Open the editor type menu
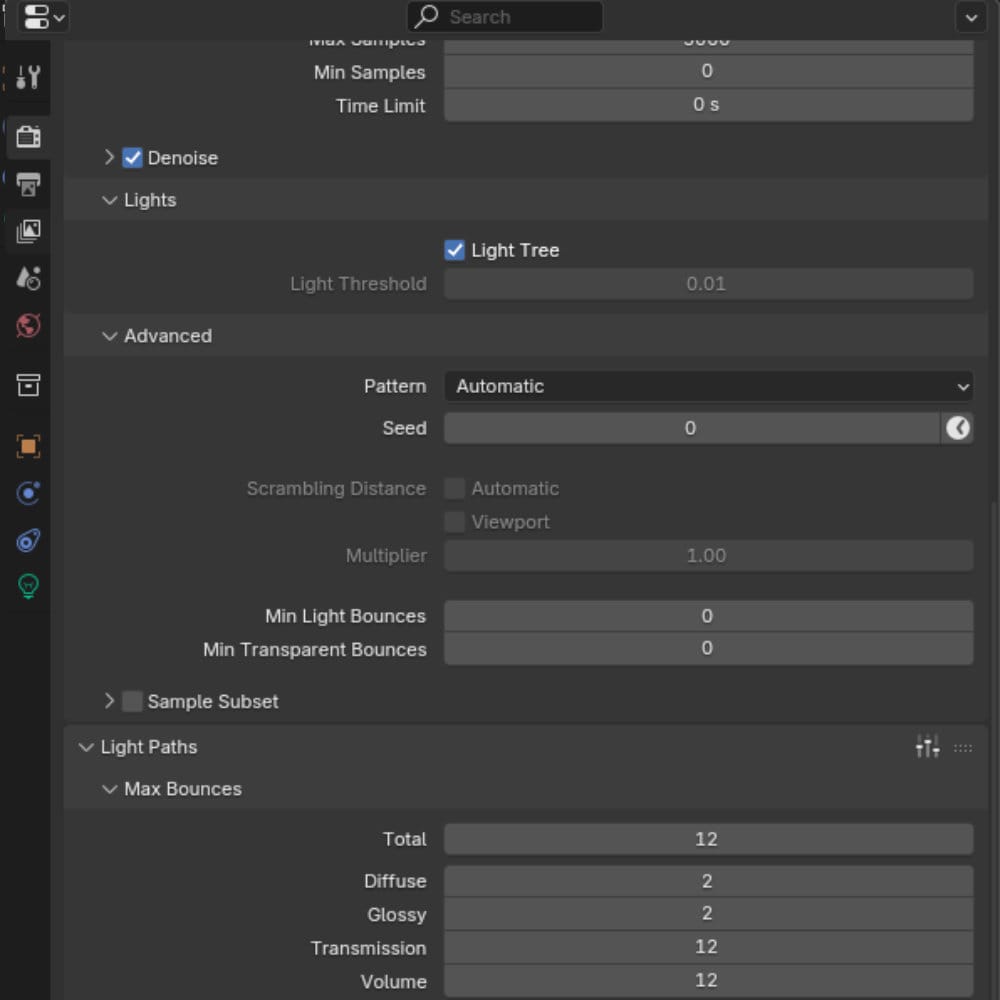Viewport: 1000px width, 1000px height. pyautogui.click(x=43, y=17)
